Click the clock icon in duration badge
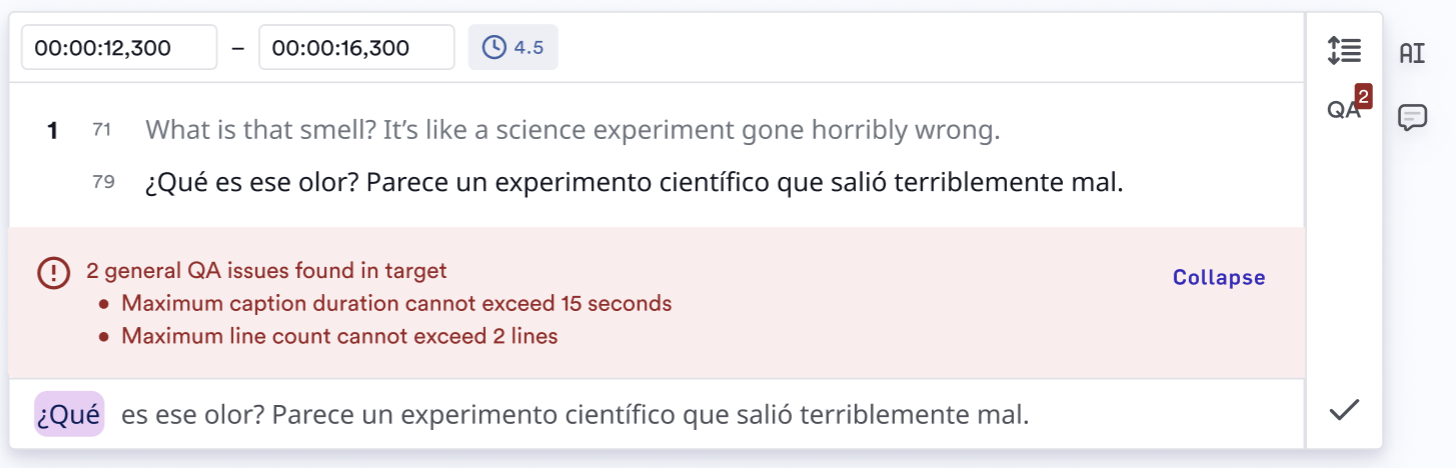The image size is (1456, 468). pos(494,47)
